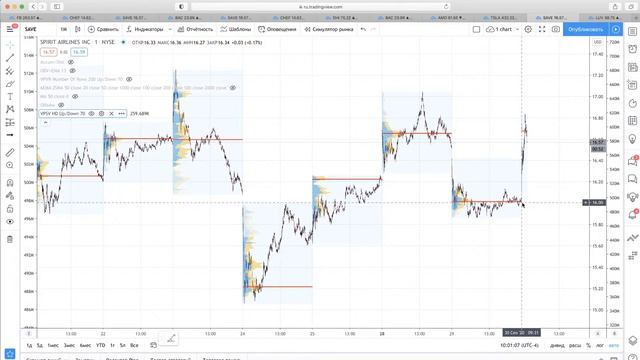
Task: Open the object tree layers icon
Action: tap(632, 340)
